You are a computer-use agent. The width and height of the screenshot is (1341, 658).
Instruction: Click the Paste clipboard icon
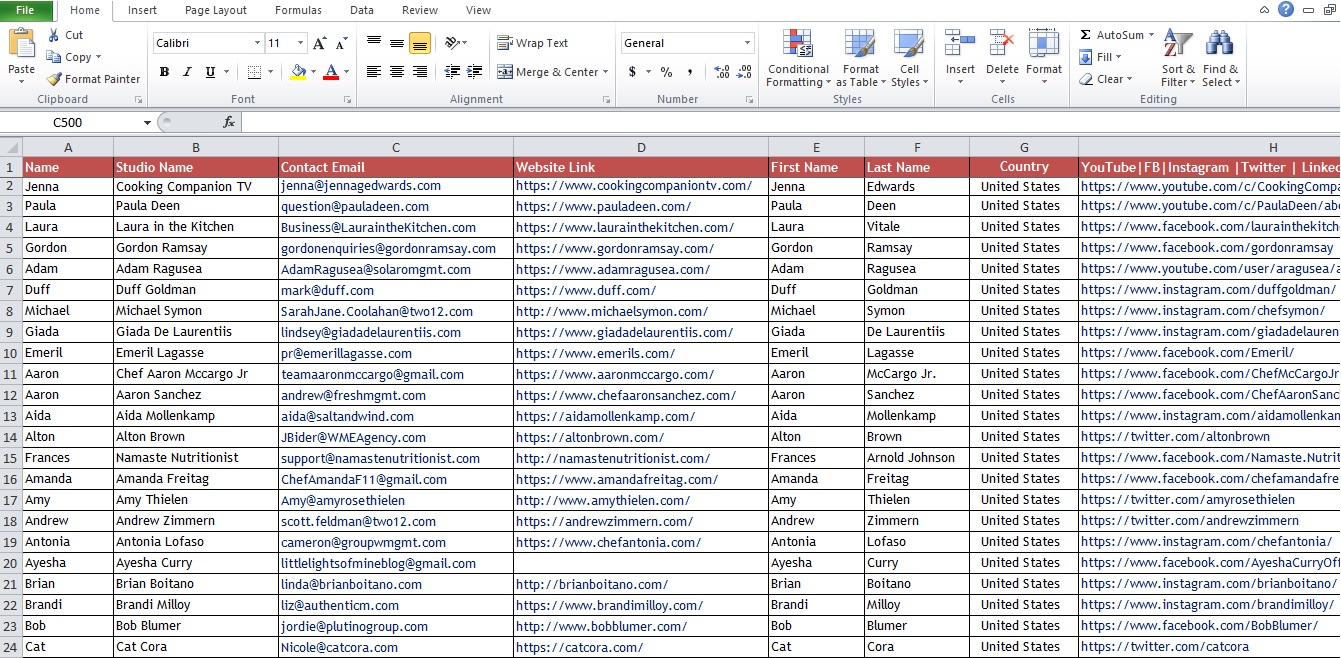[21, 44]
